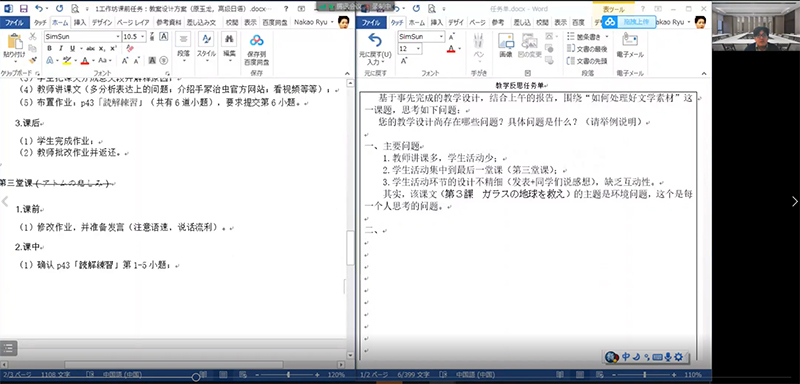Click the 画像 picture icon
Viewport: 800px width, 384px height.
(x=506, y=45)
